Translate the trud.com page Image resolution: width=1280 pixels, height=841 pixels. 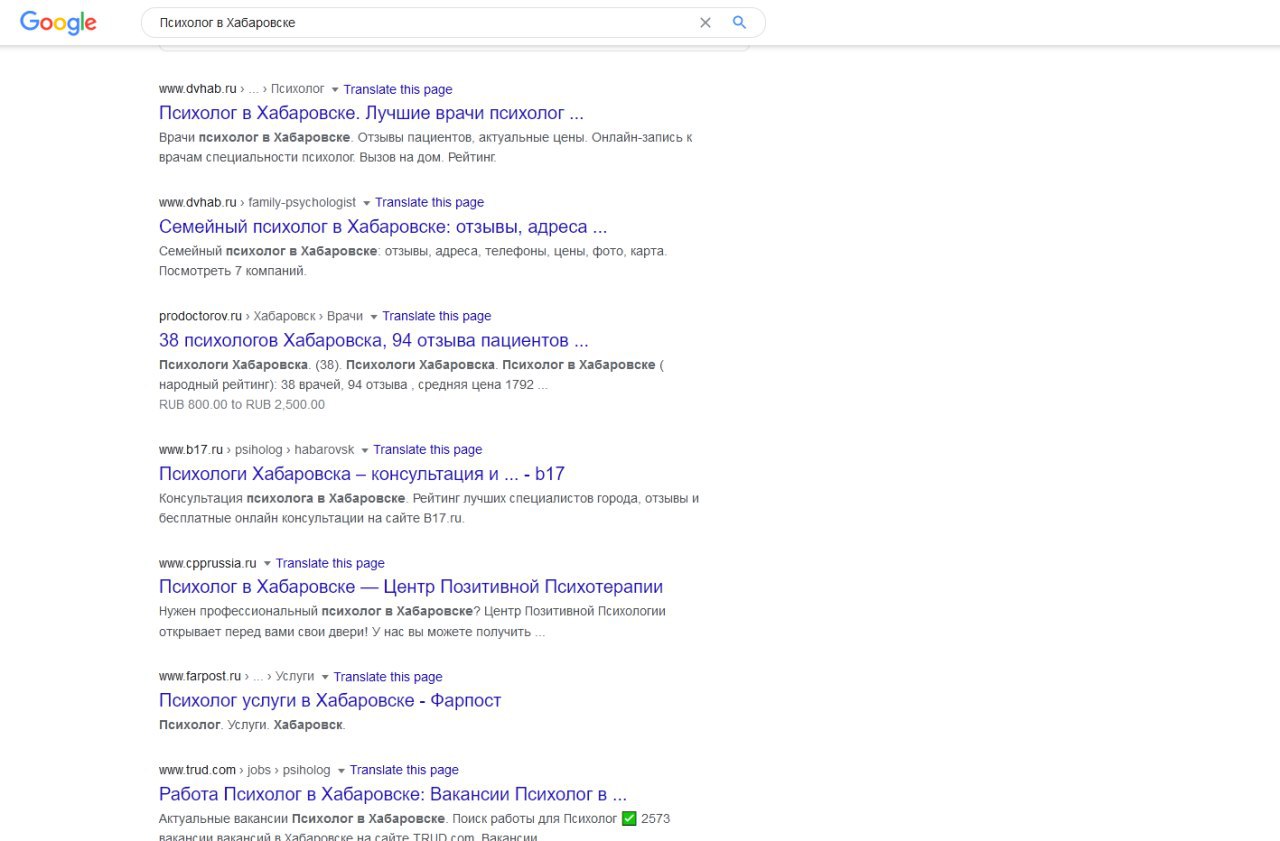pos(404,770)
